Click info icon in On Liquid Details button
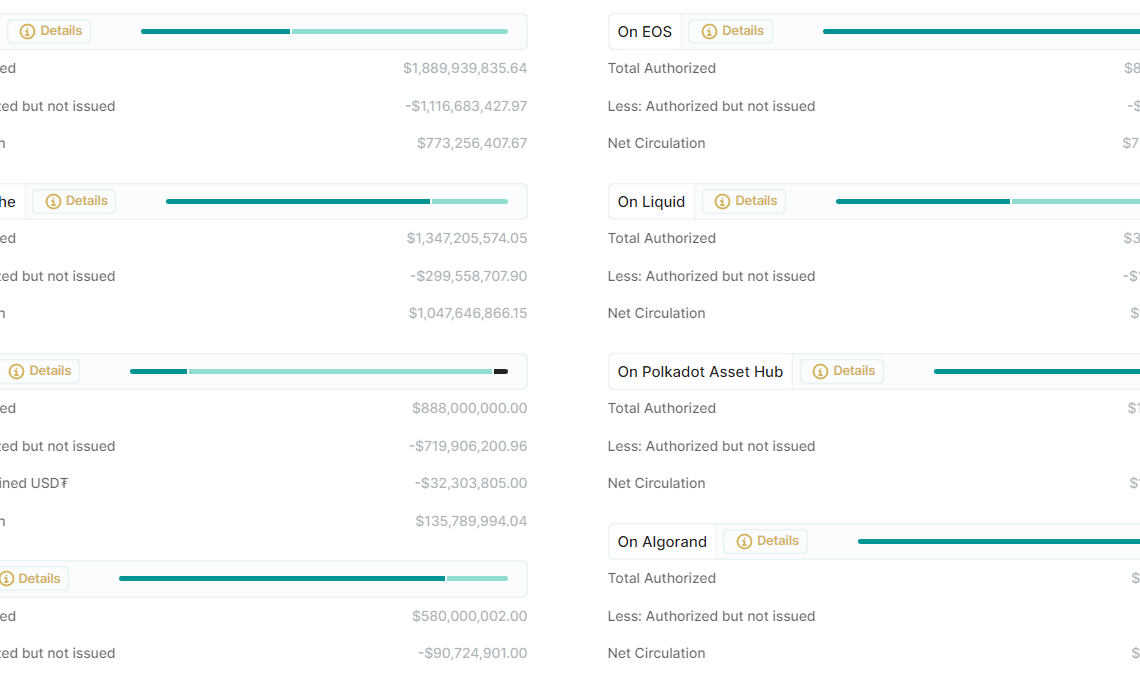The height and width of the screenshot is (681, 1140). [720, 201]
